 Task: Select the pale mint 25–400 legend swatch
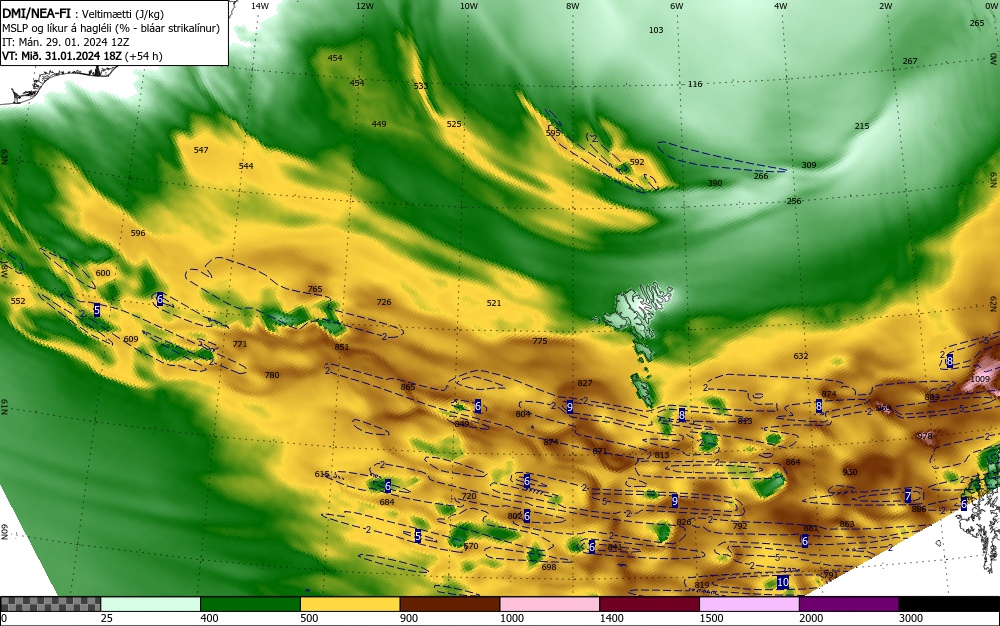coord(151,604)
